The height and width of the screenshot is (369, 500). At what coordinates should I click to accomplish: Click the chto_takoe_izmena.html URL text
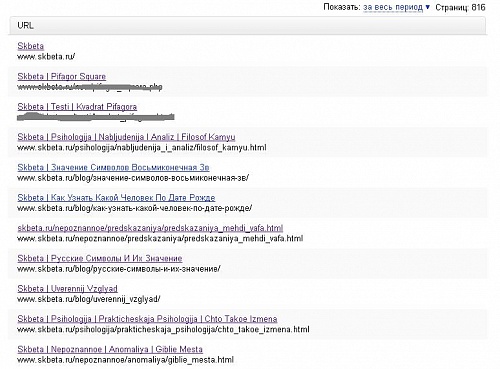pos(163,330)
